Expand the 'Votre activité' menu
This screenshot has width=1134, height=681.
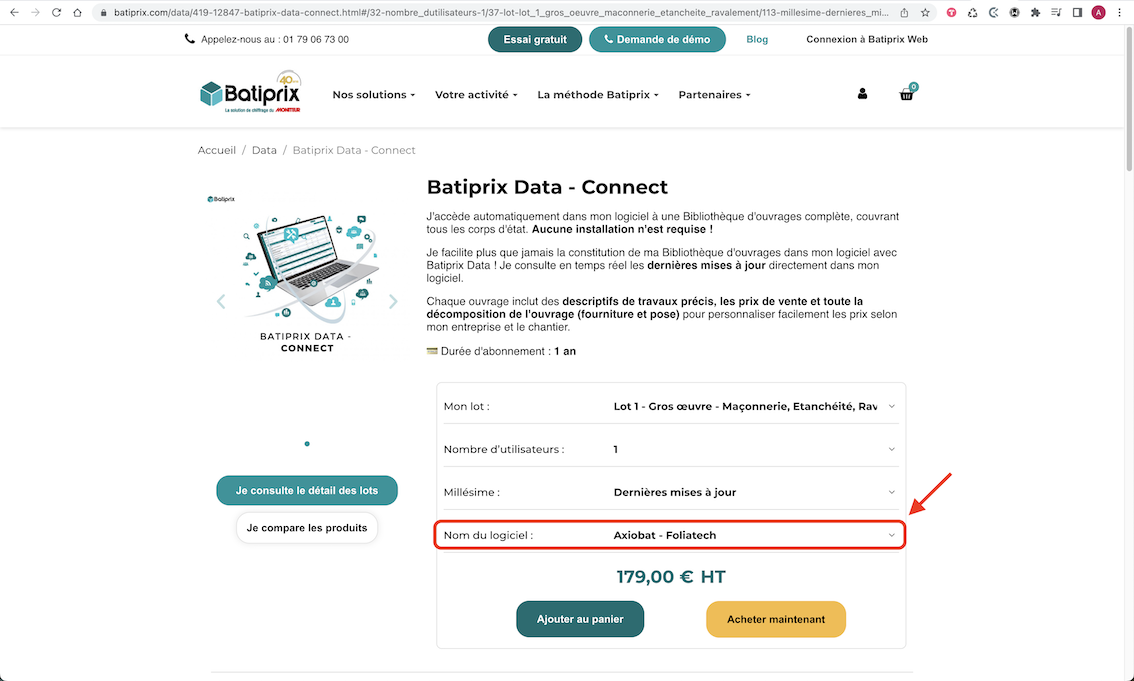476,95
